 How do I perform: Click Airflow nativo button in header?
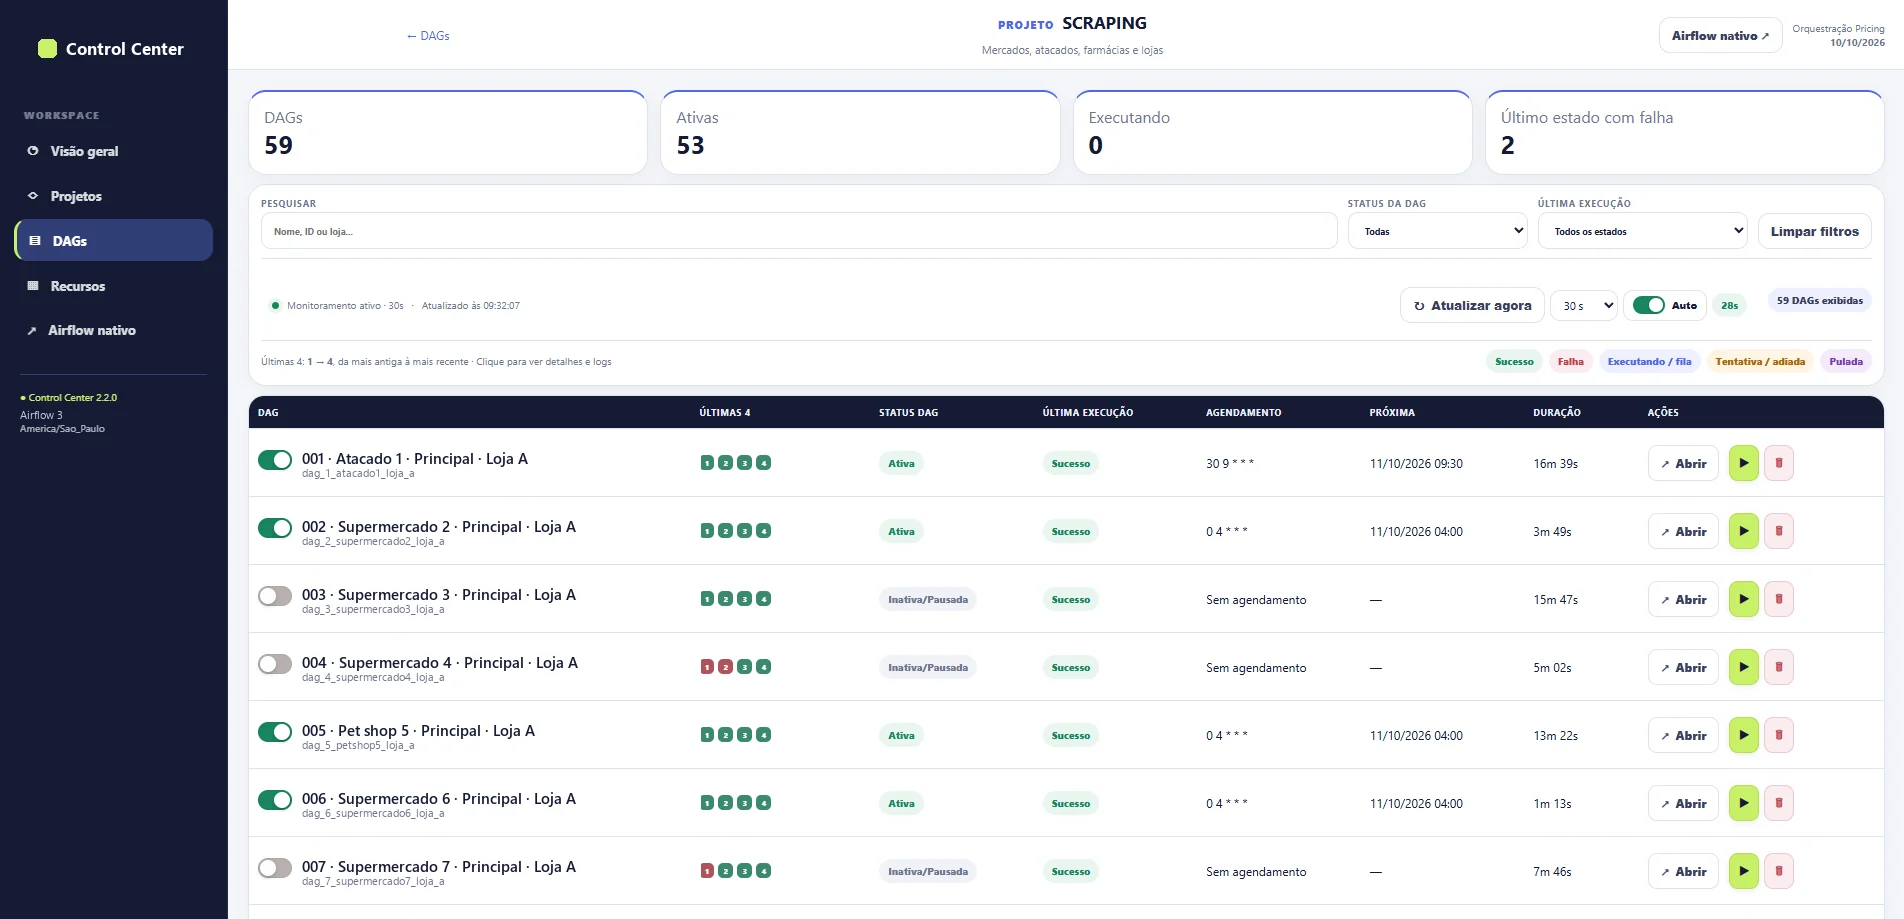[1720, 35]
